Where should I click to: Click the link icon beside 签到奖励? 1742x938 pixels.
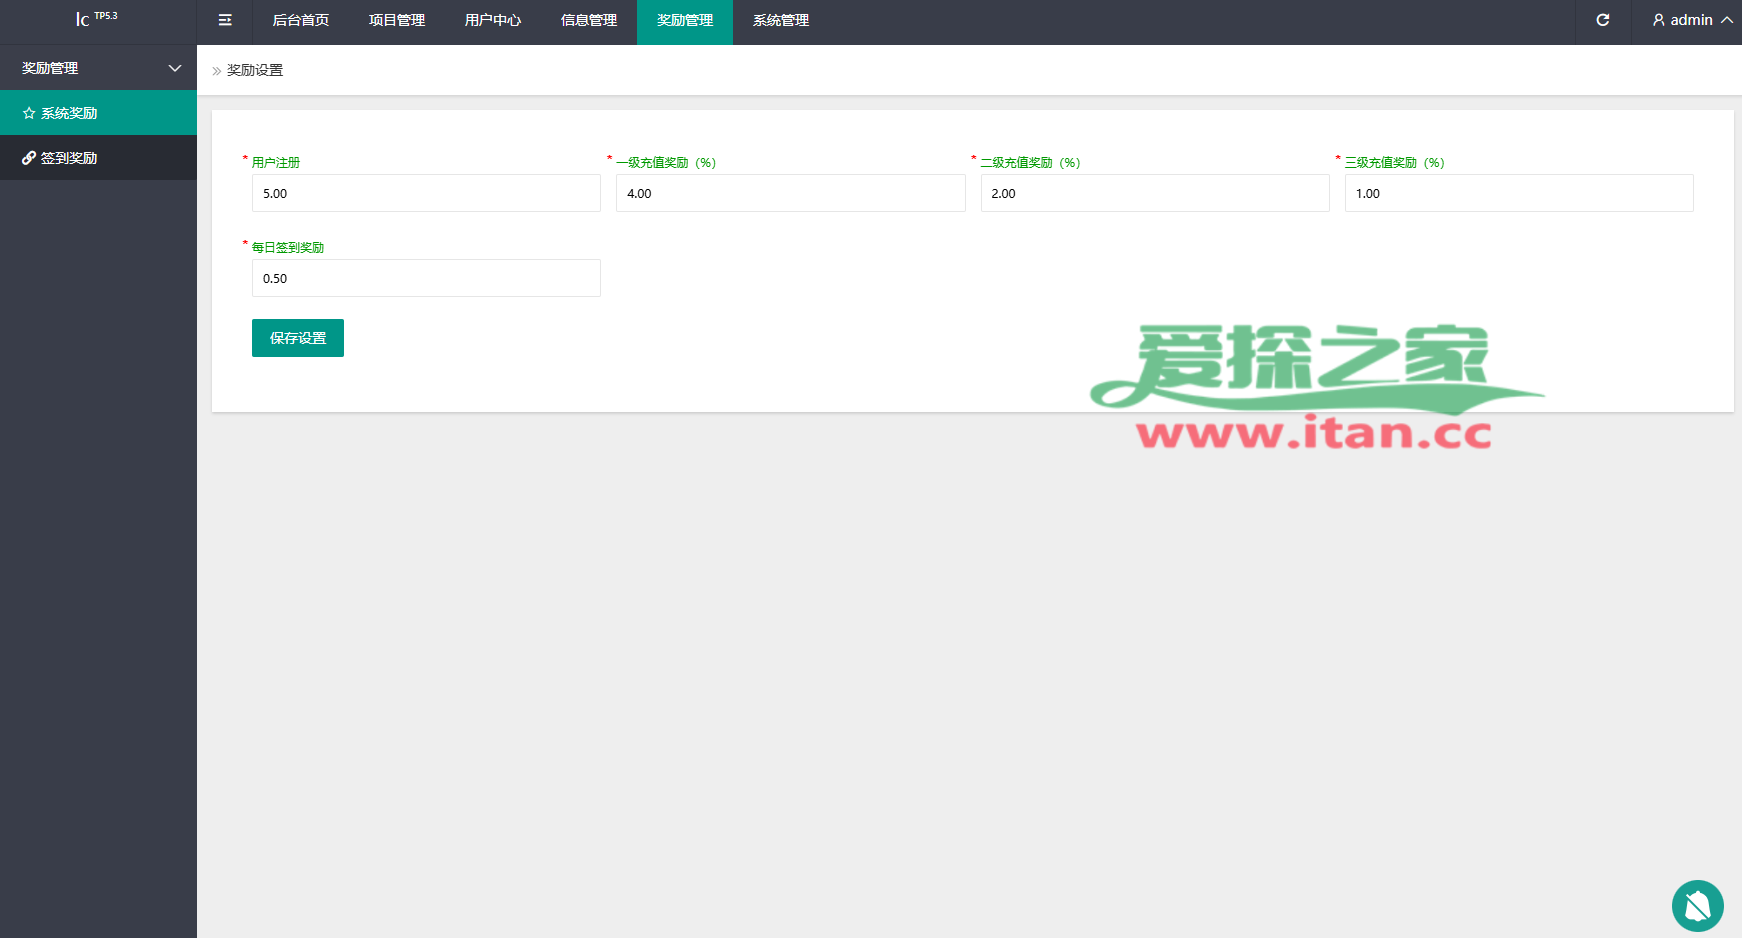[29, 158]
